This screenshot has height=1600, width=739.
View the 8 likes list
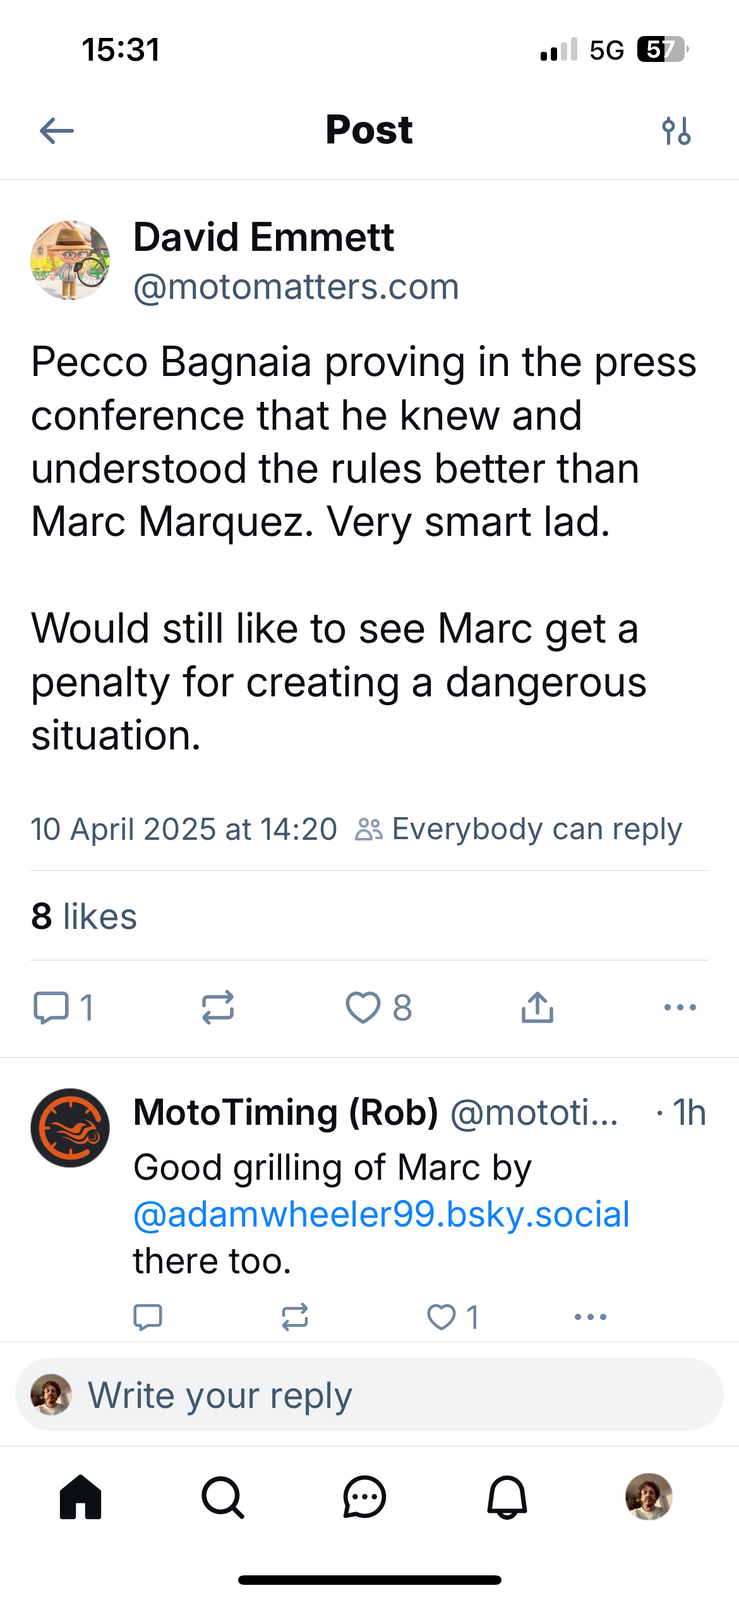point(84,916)
